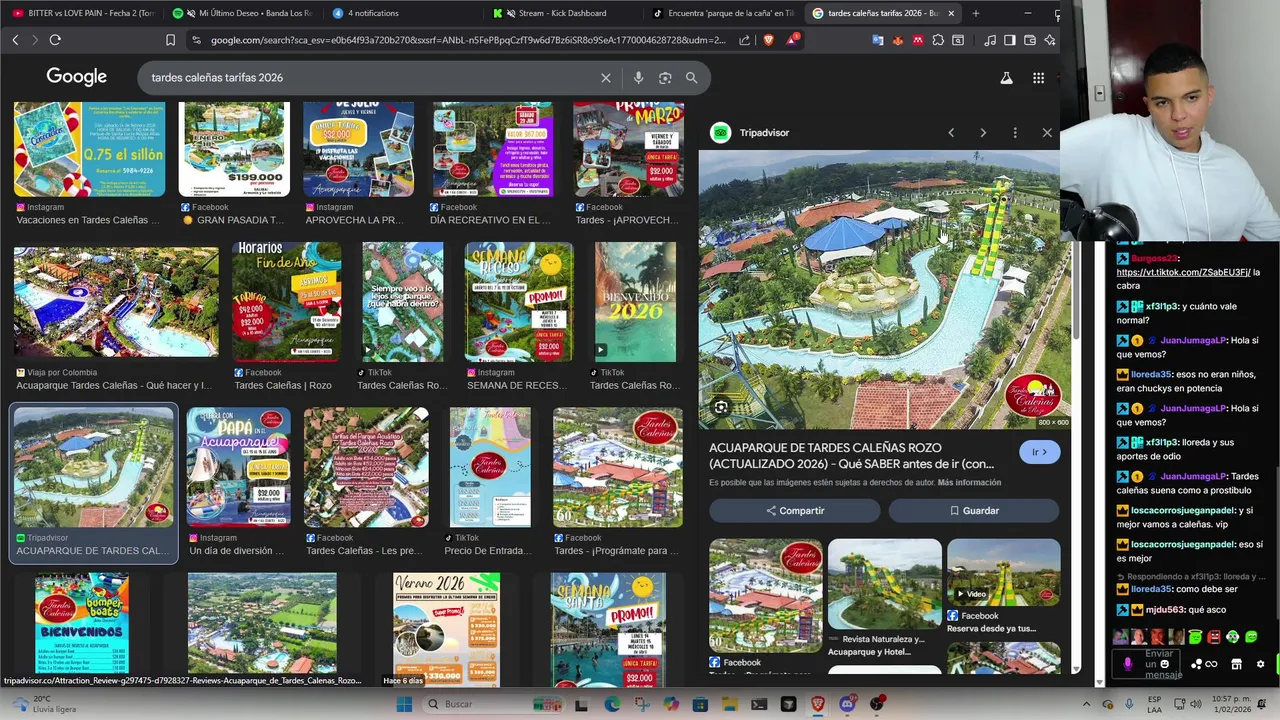The height and width of the screenshot is (720, 1280).
Task: Toggle the browser sidebar panel icon
Action: (x=1010, y=40)
